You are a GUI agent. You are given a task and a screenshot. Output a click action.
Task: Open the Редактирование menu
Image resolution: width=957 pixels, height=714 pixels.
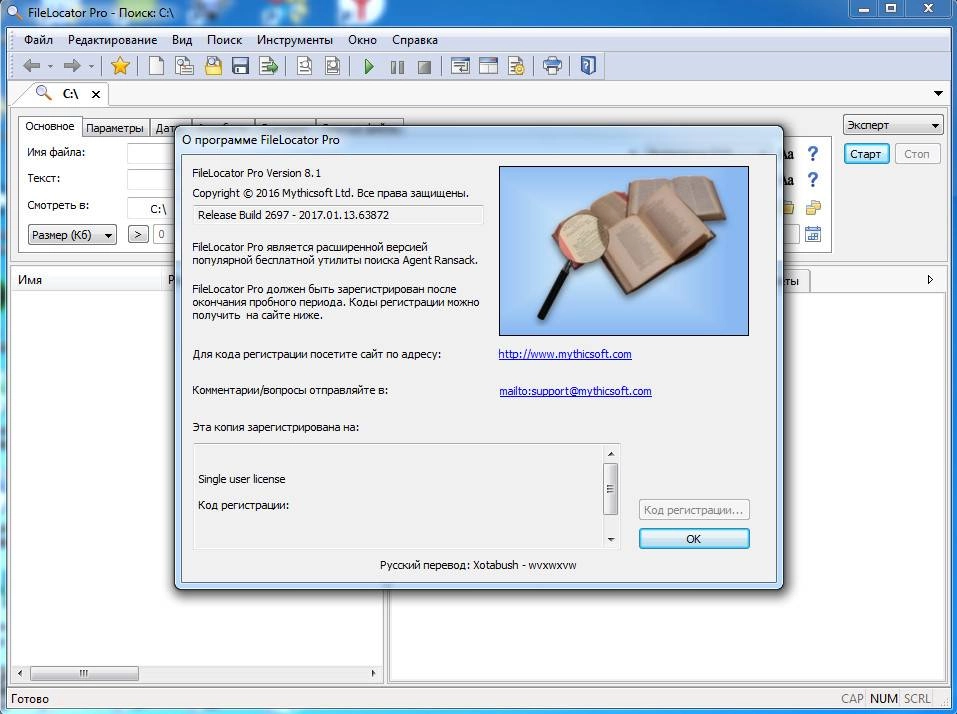coord(112,40)
